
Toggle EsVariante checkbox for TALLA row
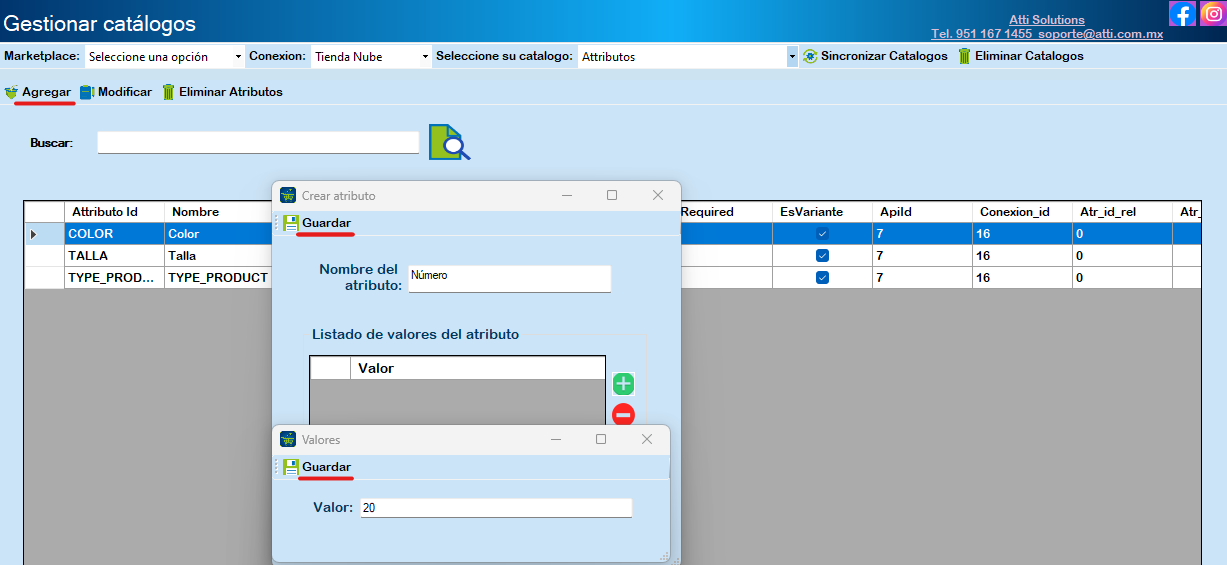822,255
